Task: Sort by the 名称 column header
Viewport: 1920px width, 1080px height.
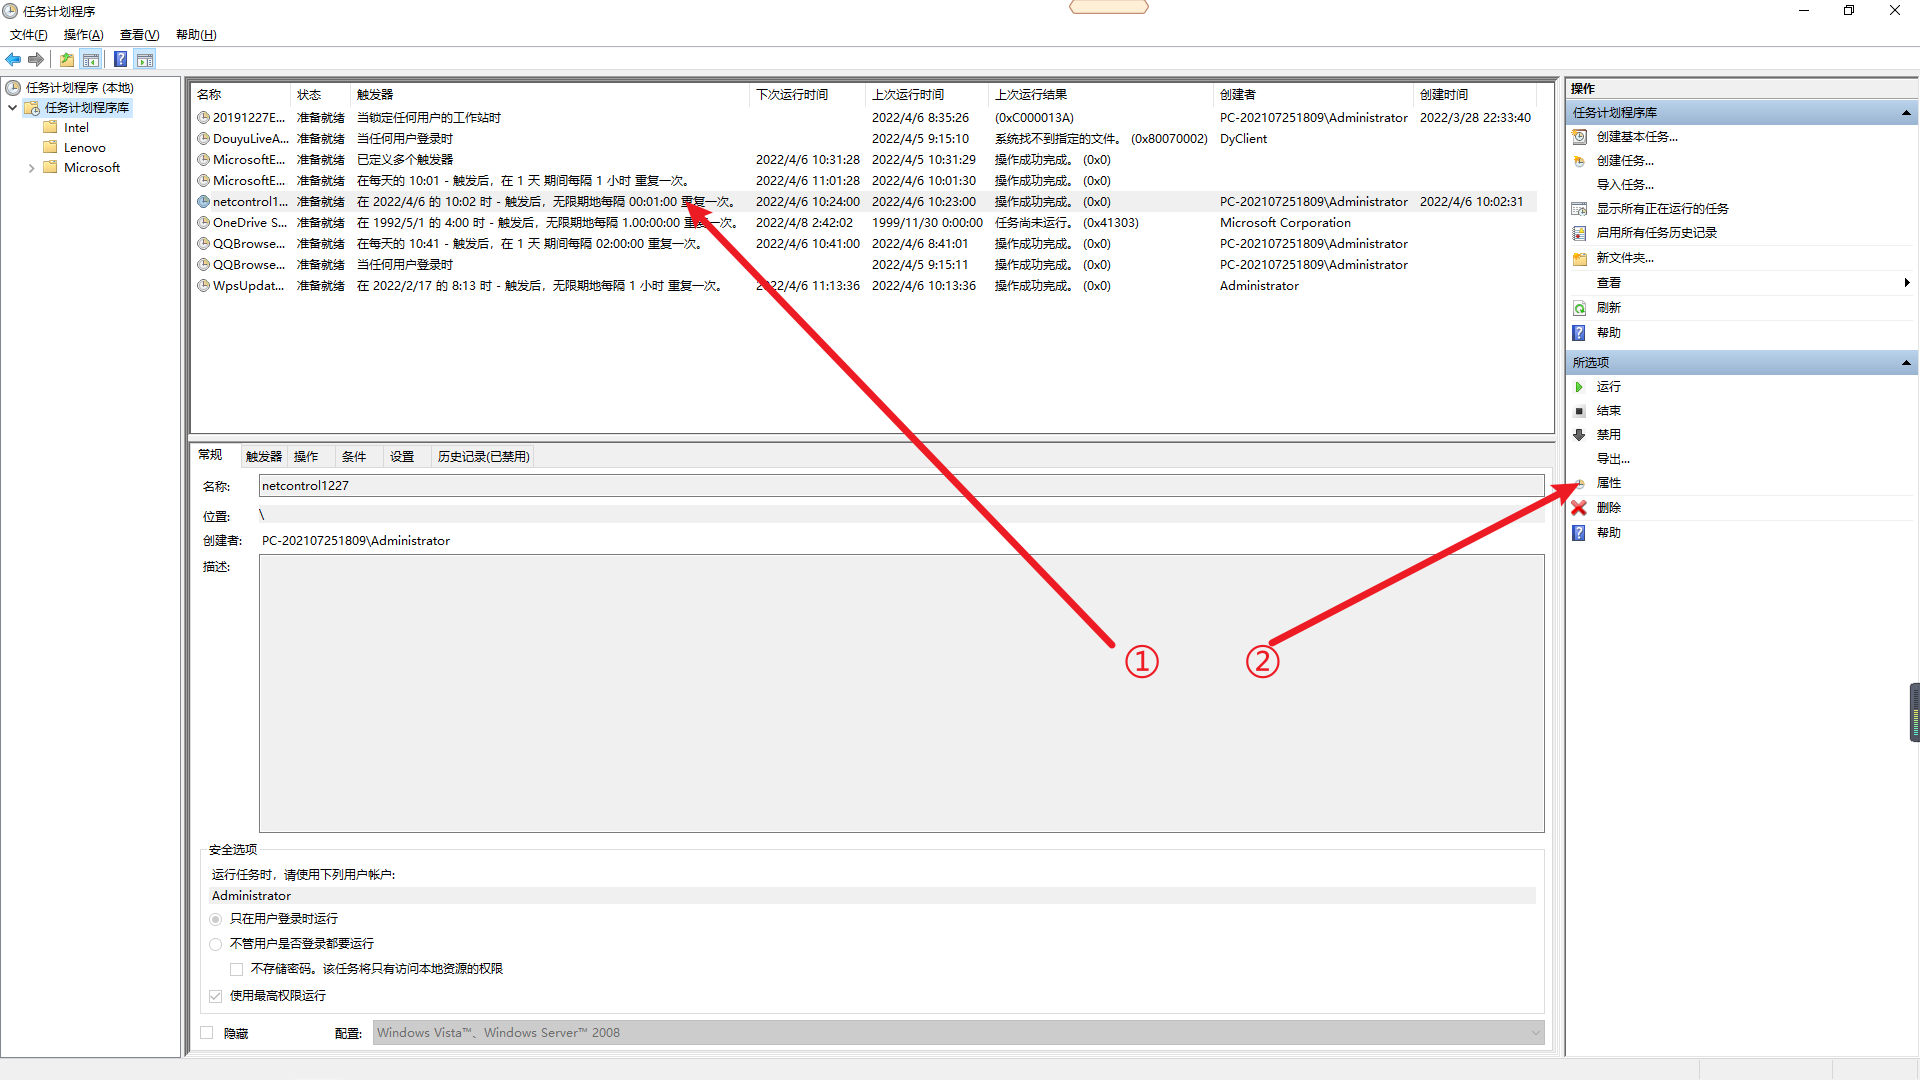Action: point(241,95)
